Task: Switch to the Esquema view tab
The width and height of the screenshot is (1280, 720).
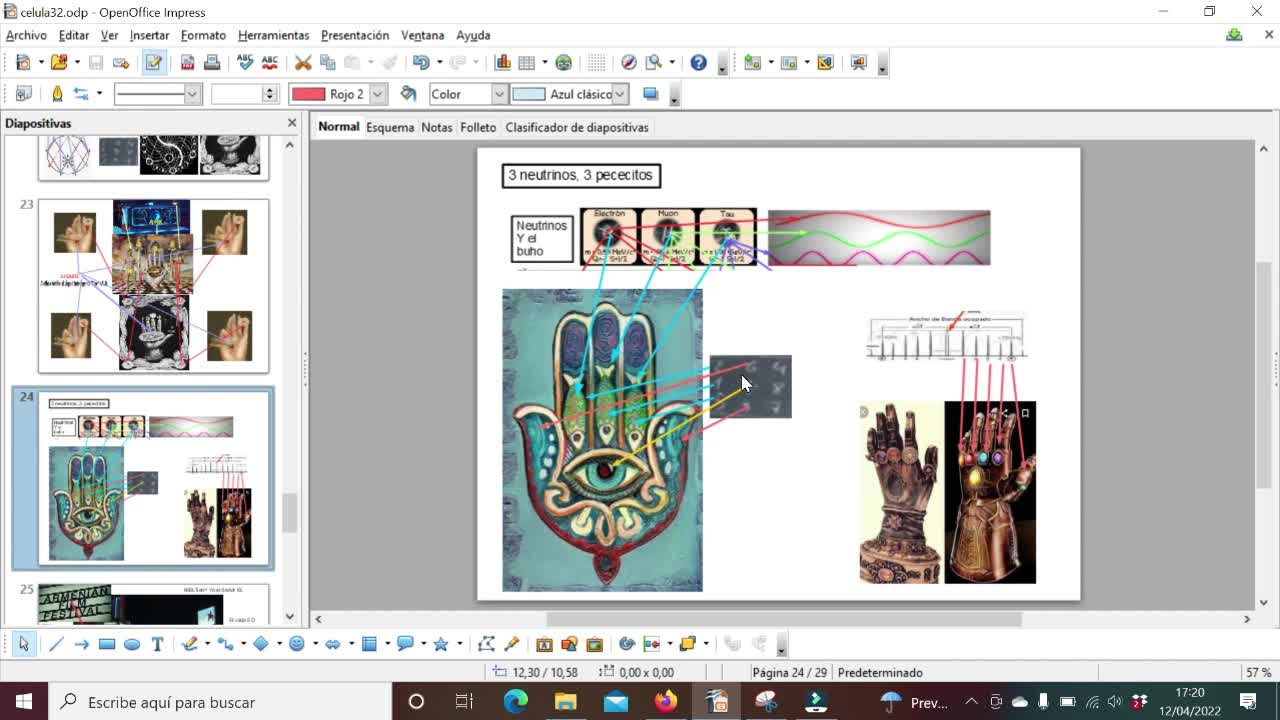Action: [390, 127]
